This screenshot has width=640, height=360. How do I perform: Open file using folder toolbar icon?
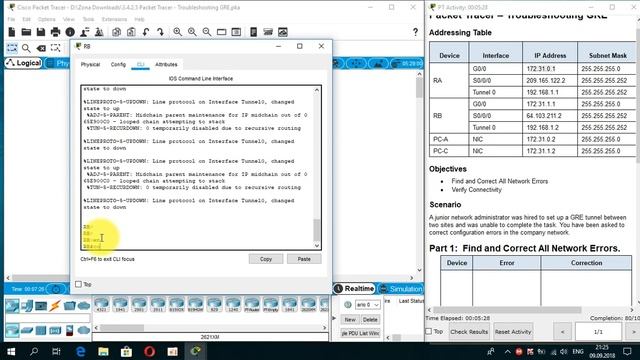point(26,32)
